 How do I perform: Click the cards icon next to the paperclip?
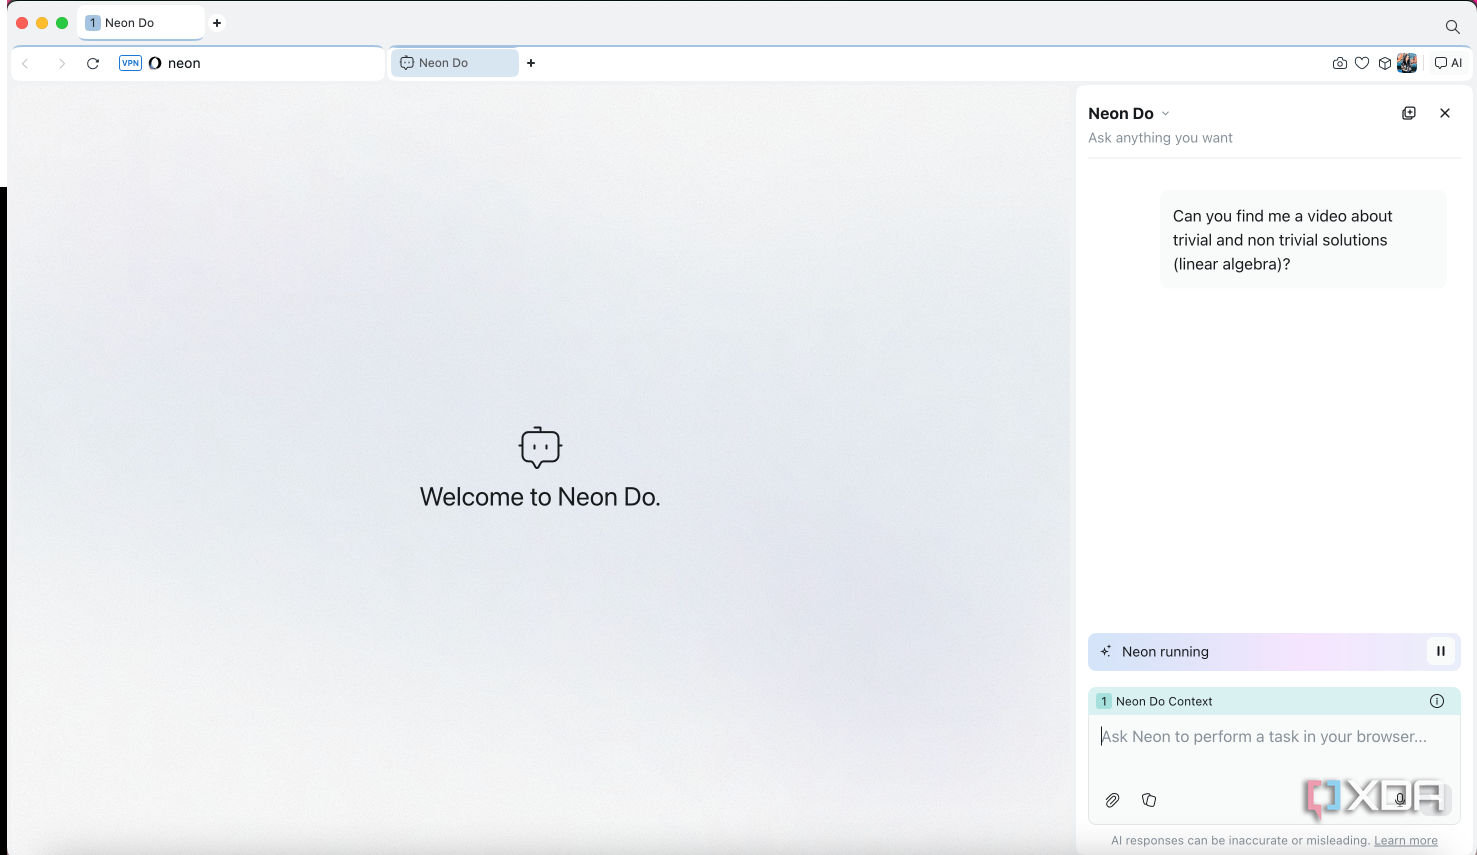coord(1149,800)
